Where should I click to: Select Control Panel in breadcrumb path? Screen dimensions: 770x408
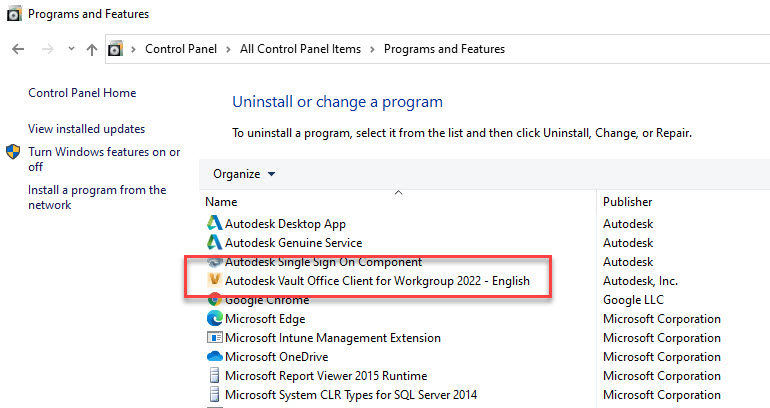coord(181,49)
